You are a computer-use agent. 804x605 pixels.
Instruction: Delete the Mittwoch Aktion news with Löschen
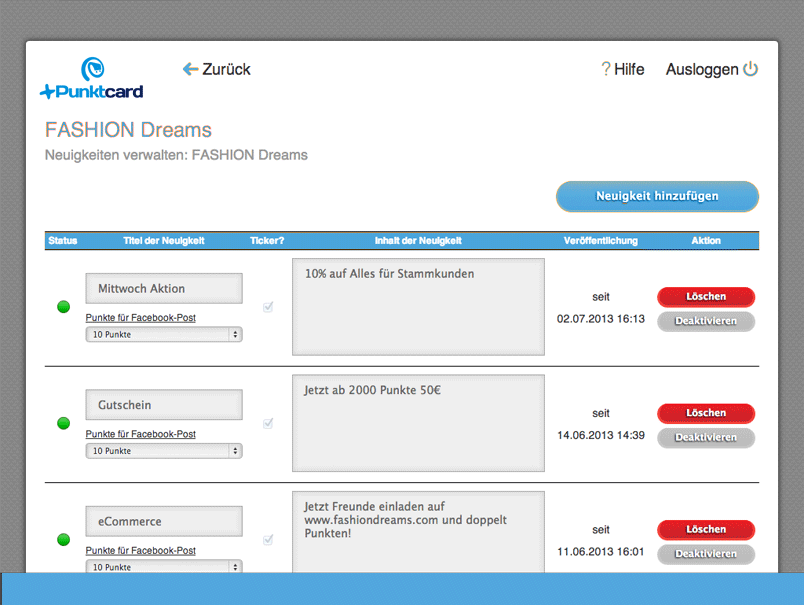pyautogui.click(x=706, y=297)
